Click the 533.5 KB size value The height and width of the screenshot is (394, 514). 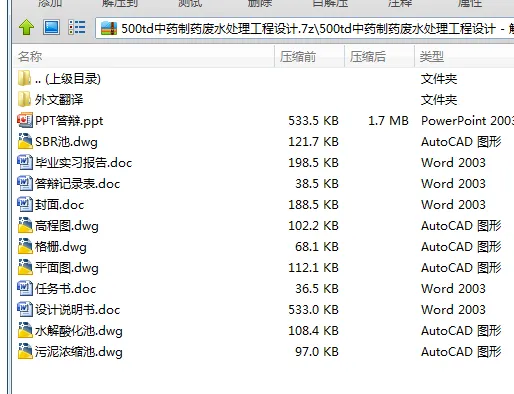313,121
